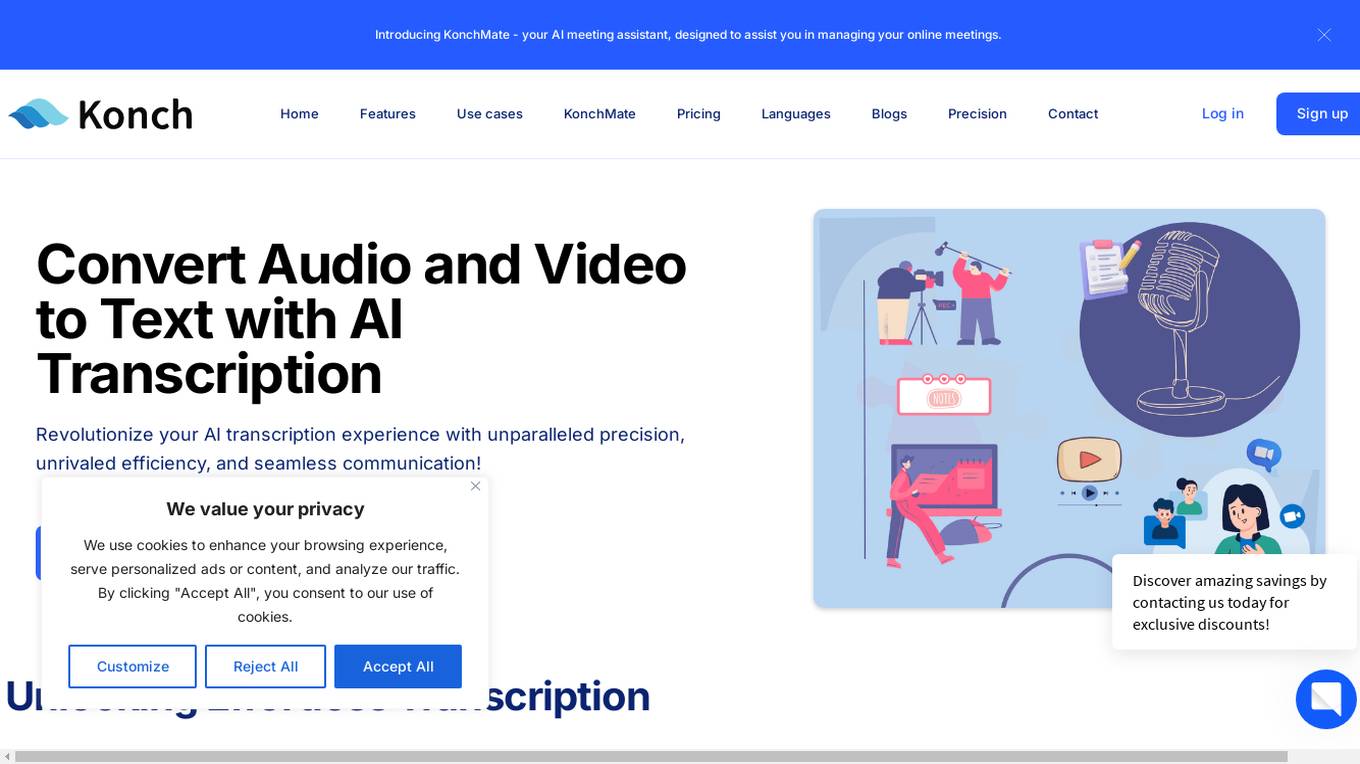
Task: Click the horizontal scrollbar thumb
Action: pos(651,757)
